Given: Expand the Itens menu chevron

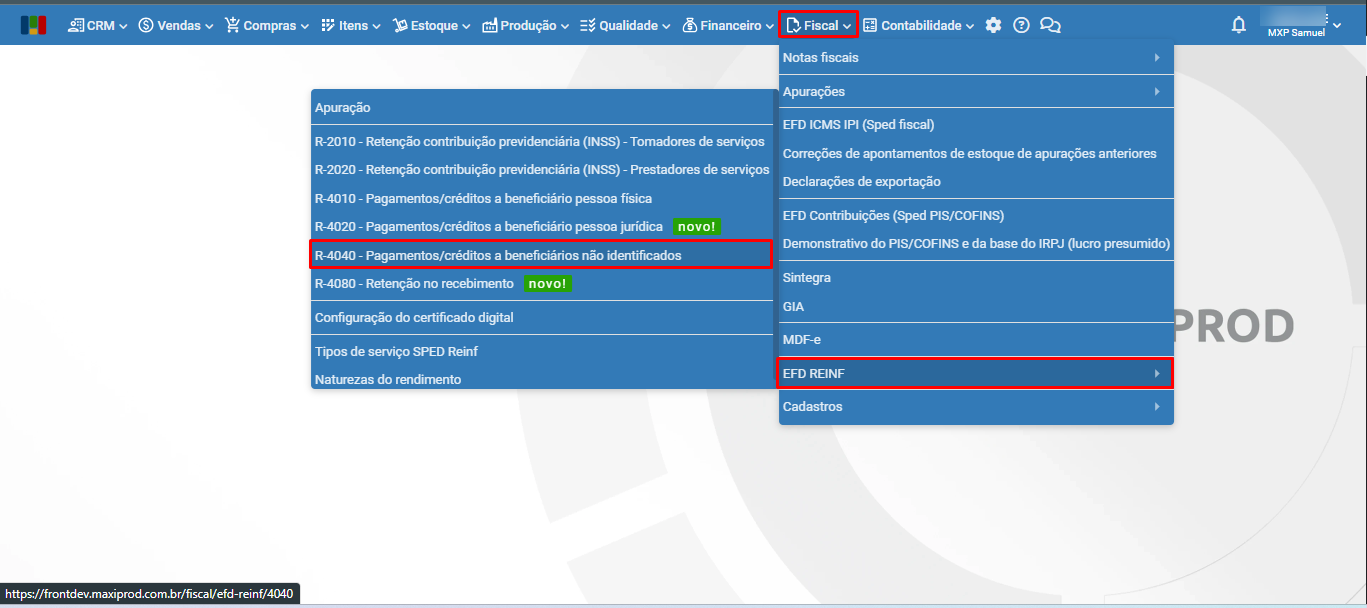Looking at the screenshot, I should coord(377,26).
